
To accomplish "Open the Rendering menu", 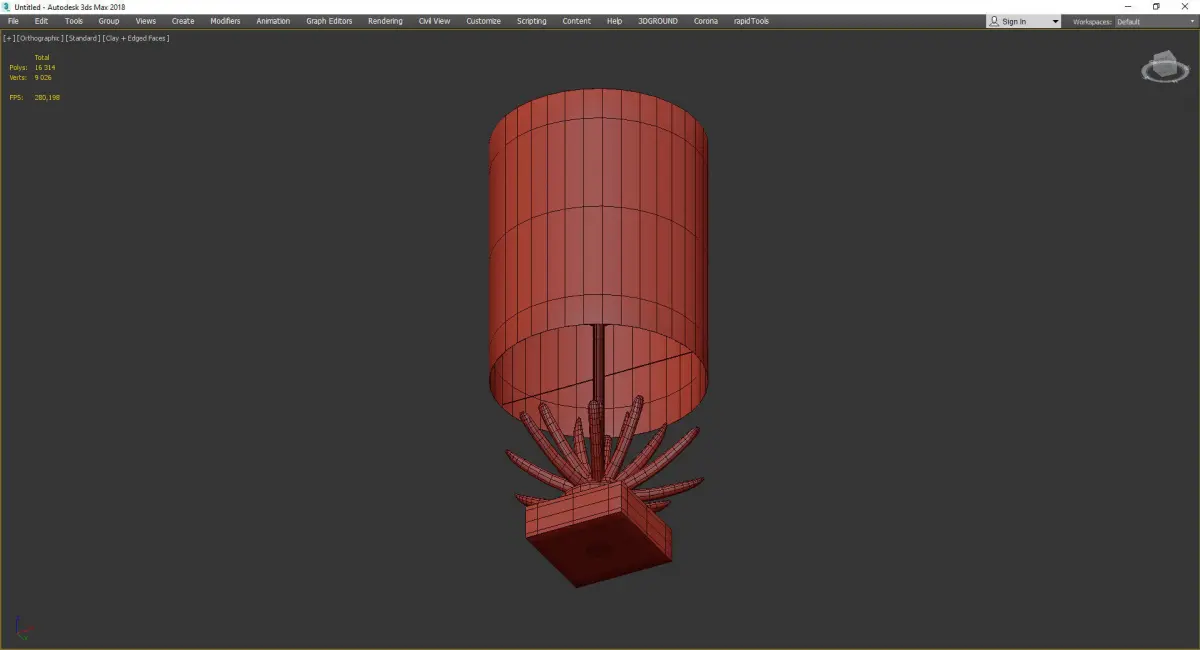I will click(x=385, y=21).
